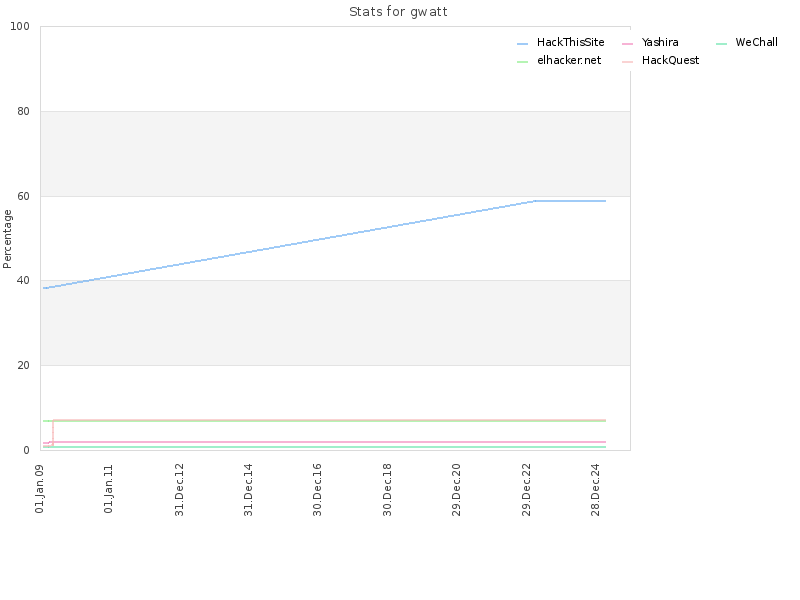This screenshot has width=800, height=600.
Task: Click the Percentage y-axis title
Action: [7, 239]
